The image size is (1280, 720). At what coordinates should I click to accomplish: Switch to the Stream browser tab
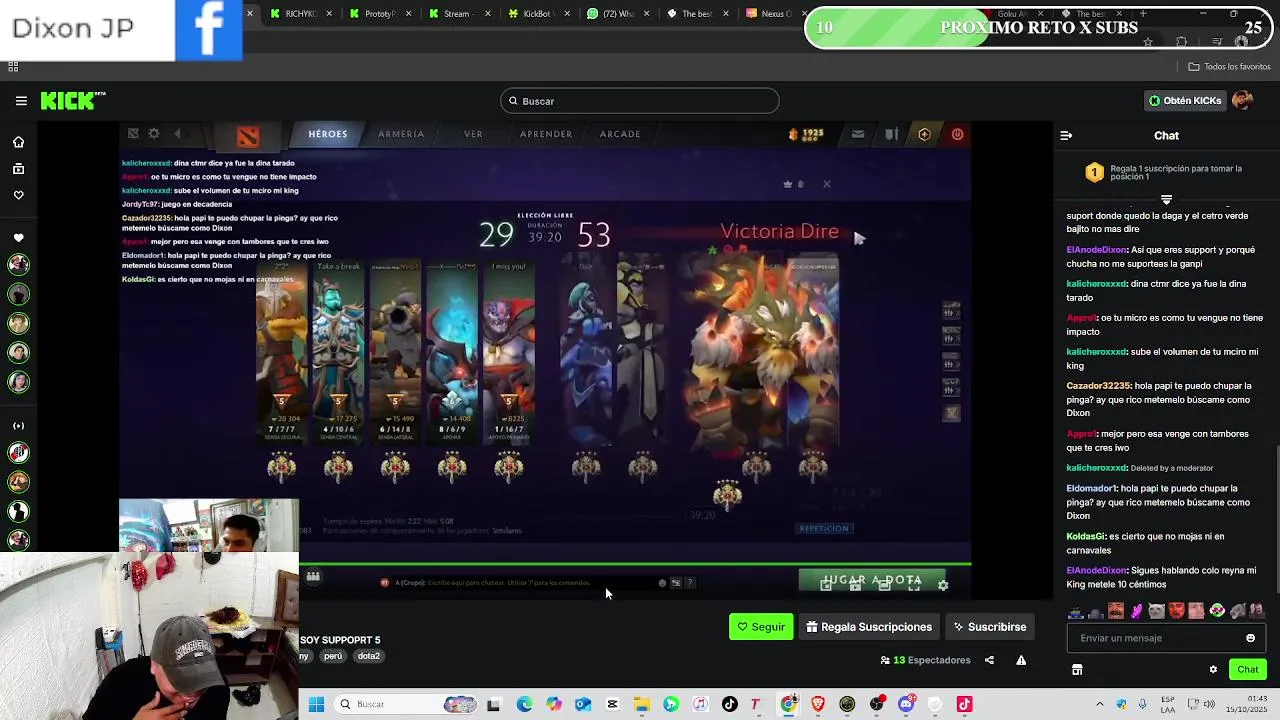pos(461,14)
